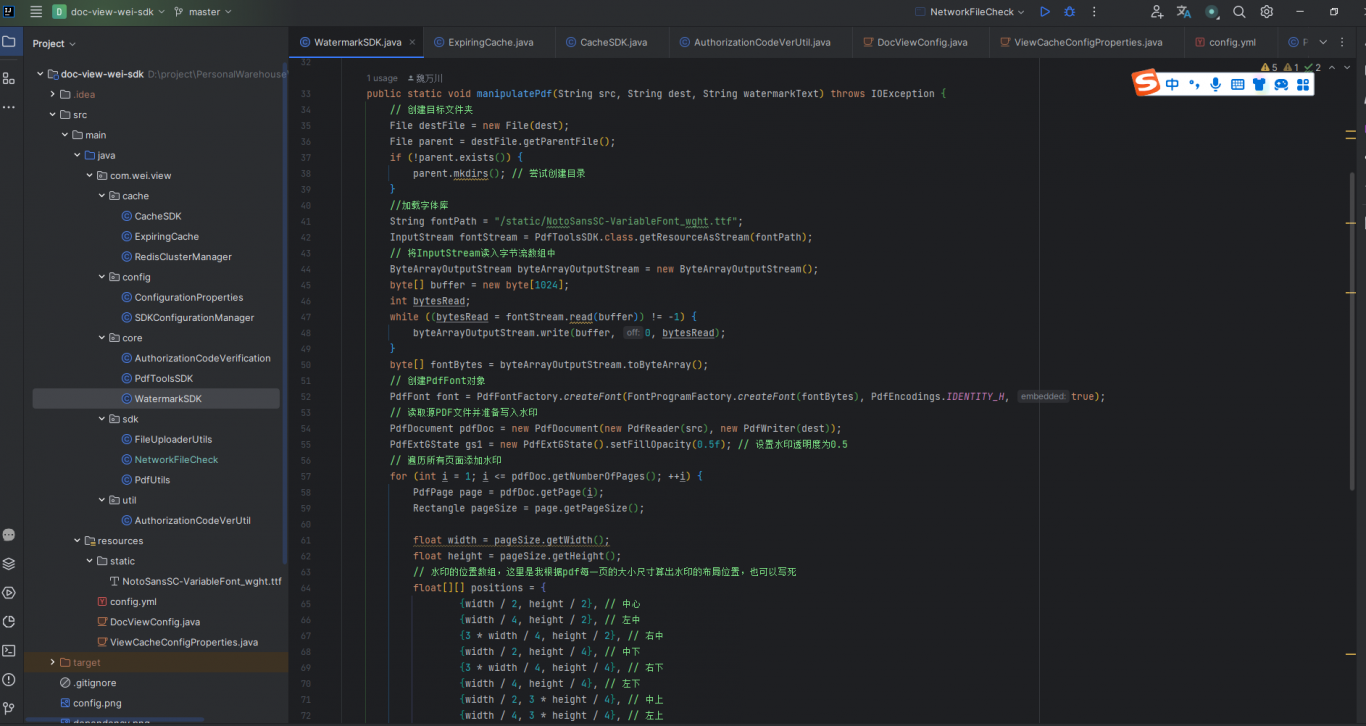Select .gitignore file in tree
Screen dimensions: 1366x726
point(94,683)
